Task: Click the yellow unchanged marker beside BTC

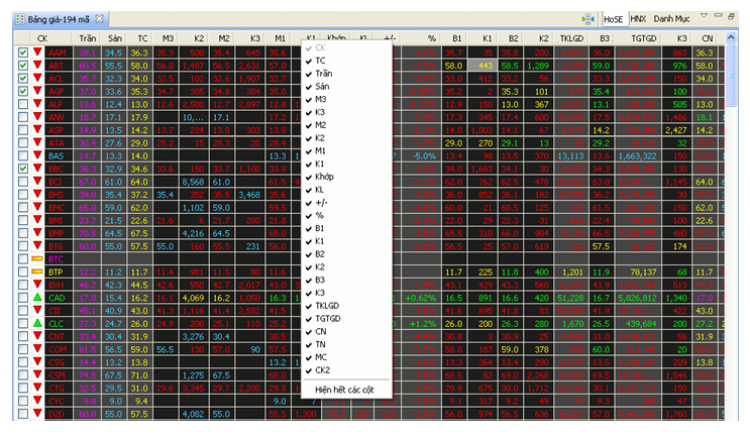Action: [37, 259]
